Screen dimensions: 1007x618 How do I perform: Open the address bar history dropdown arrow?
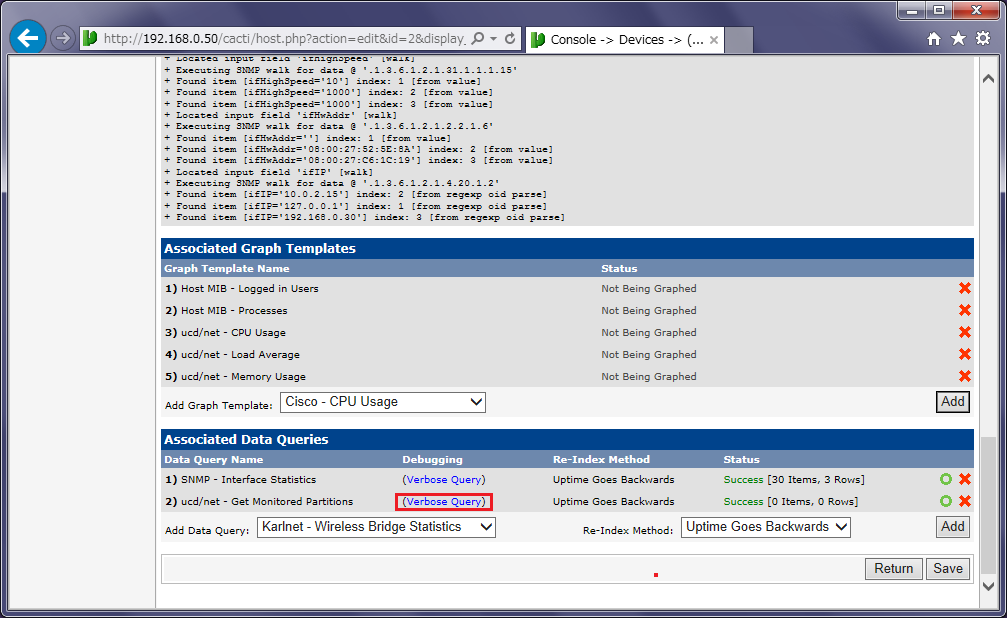coord(493,39)
